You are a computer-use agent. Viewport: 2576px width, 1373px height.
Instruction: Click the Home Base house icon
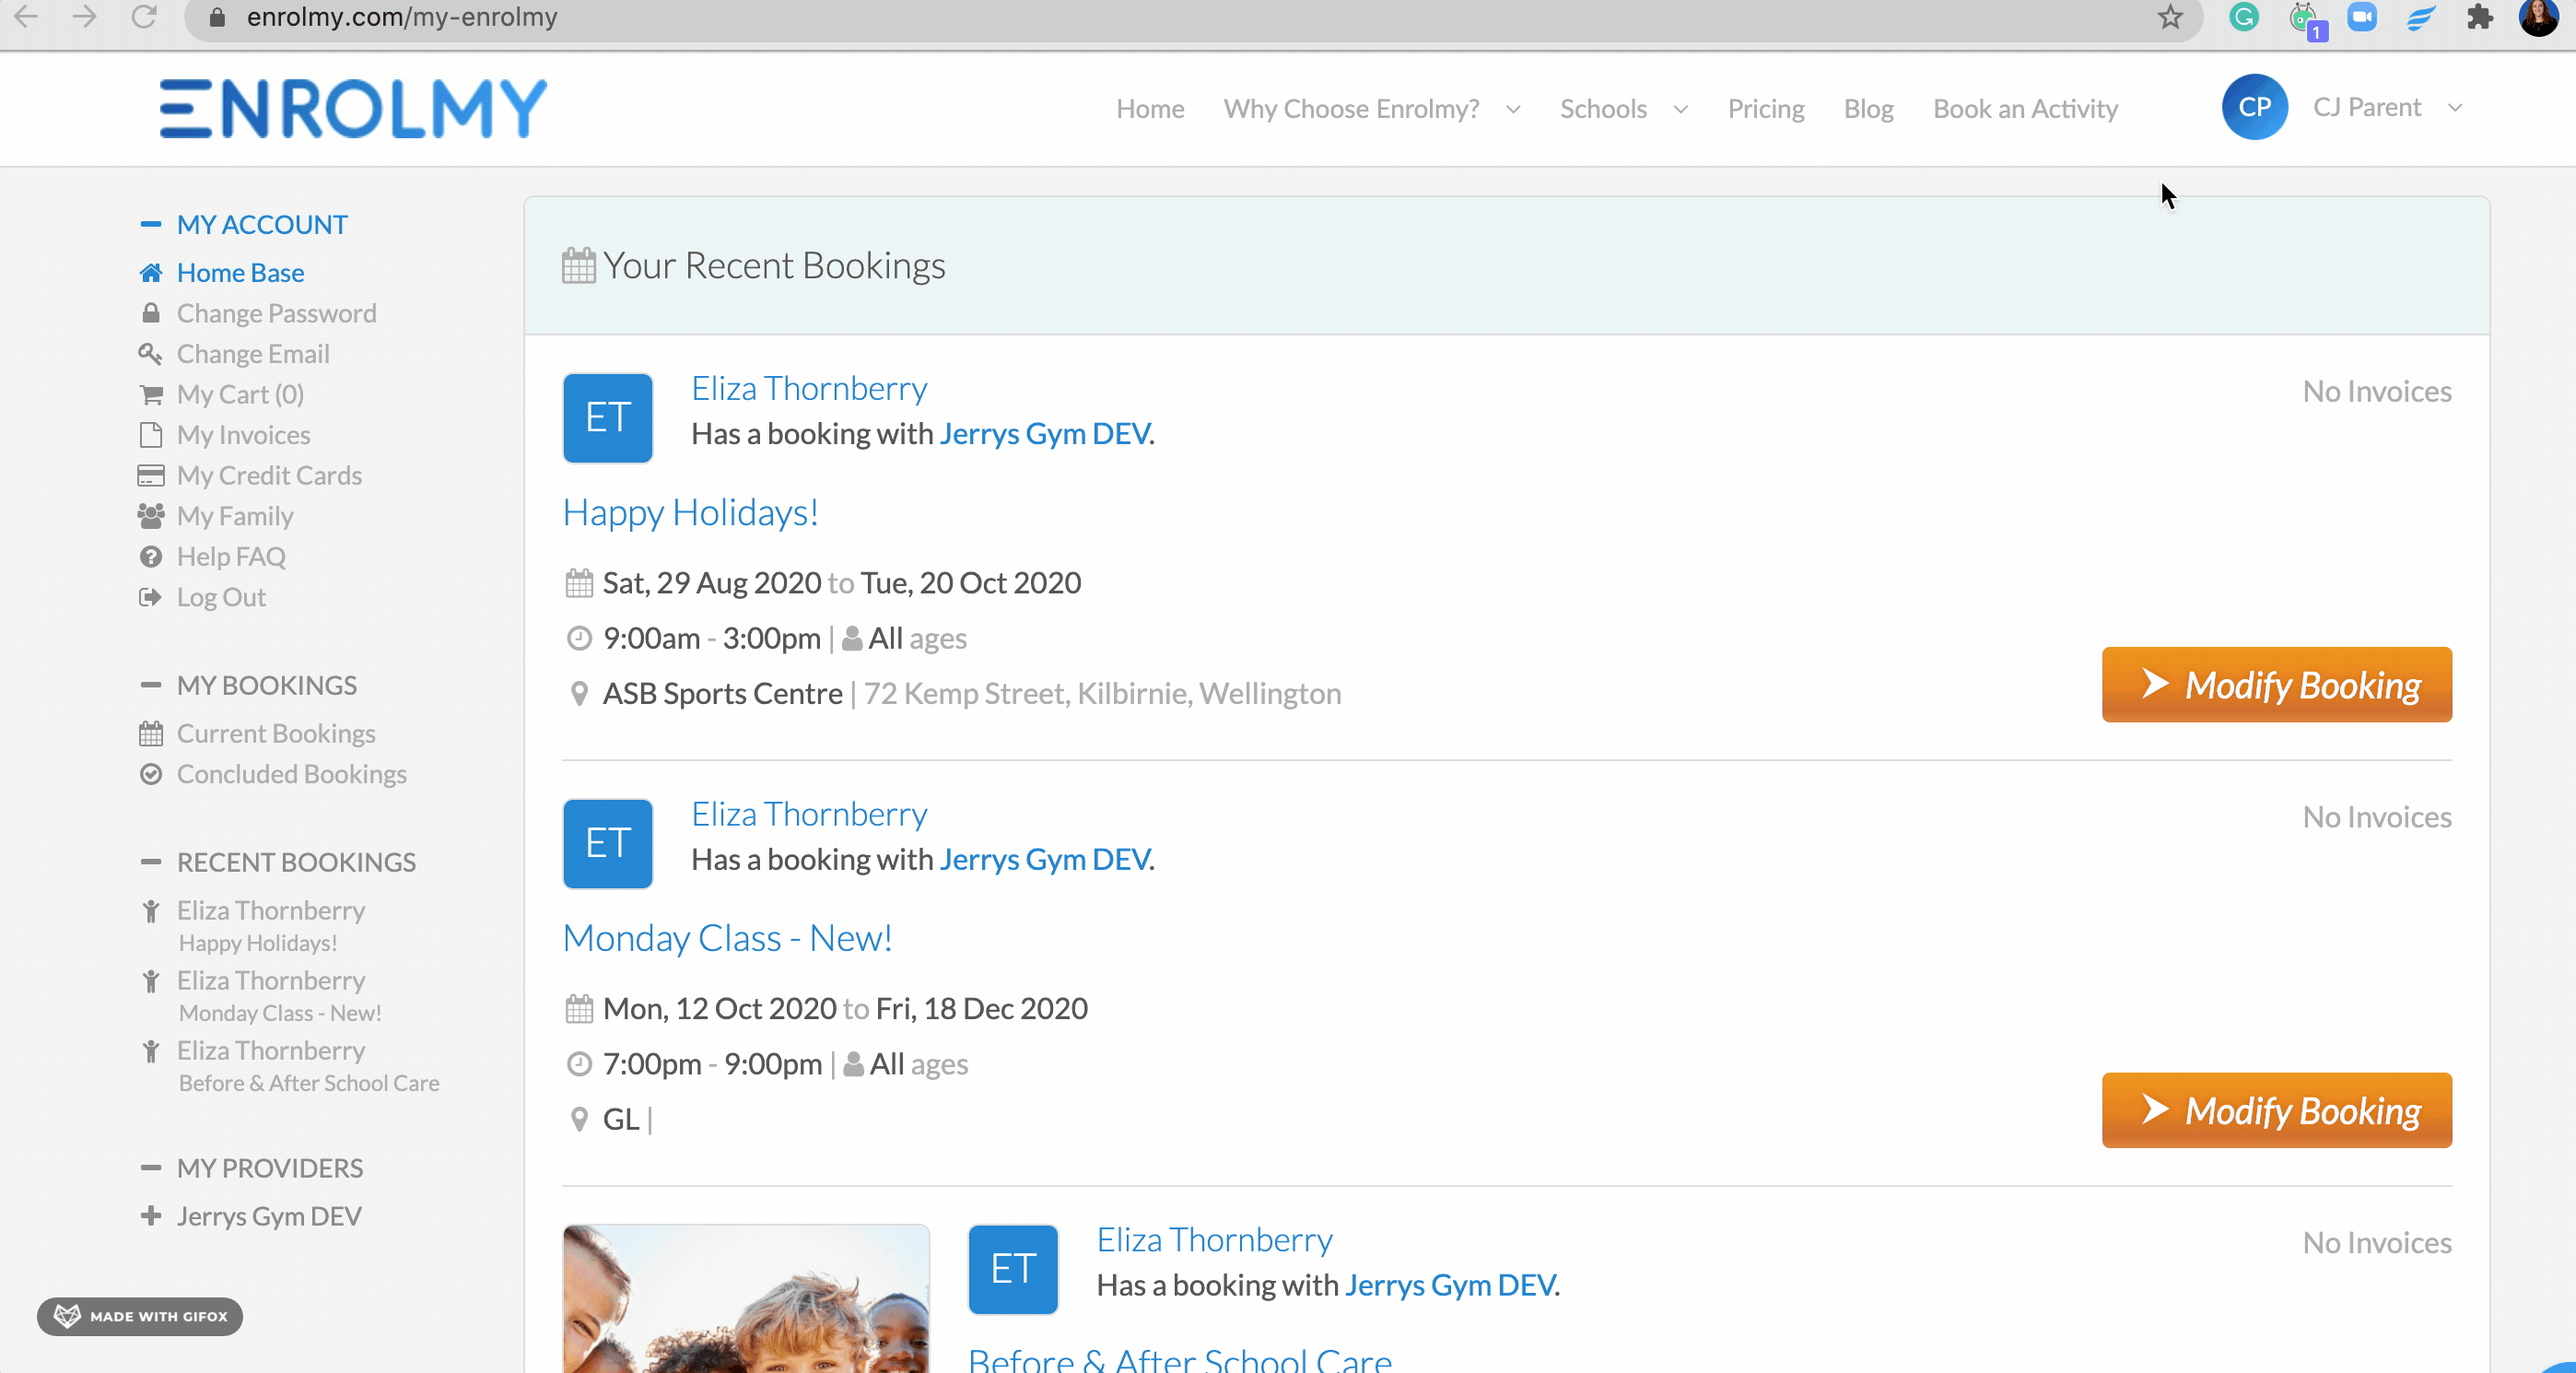151,273
